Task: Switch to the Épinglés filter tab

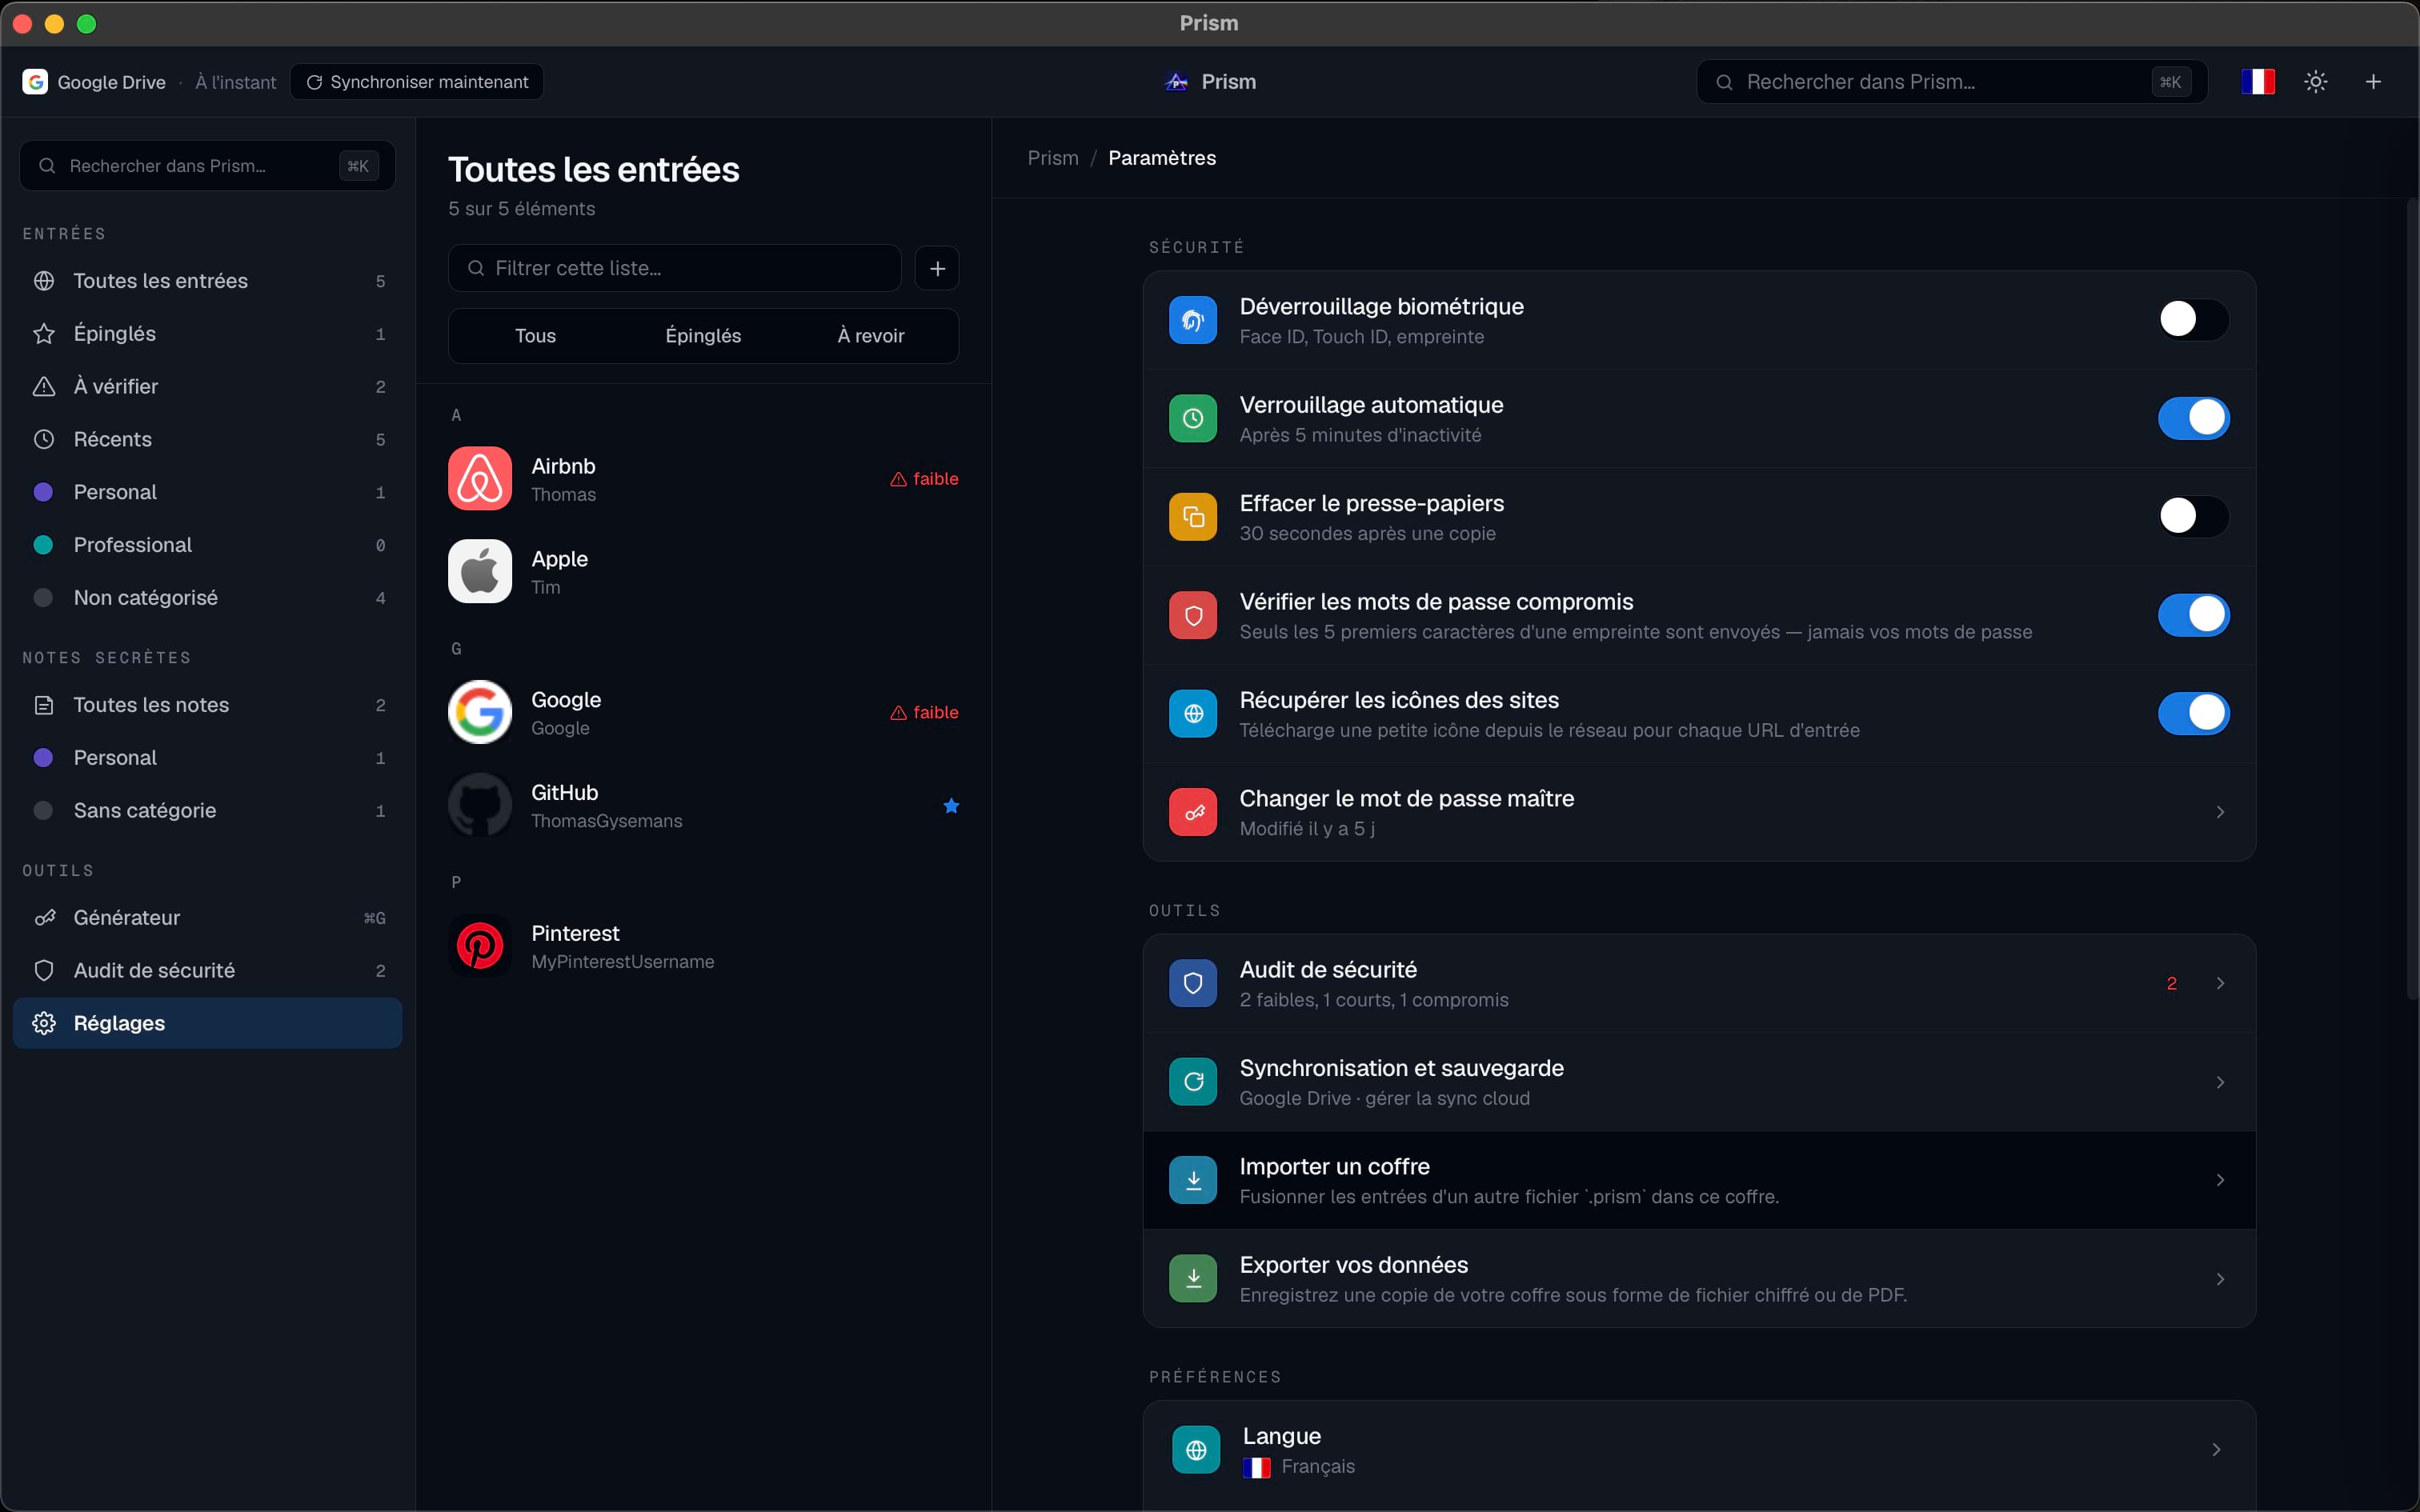Action: coord(703,336)
